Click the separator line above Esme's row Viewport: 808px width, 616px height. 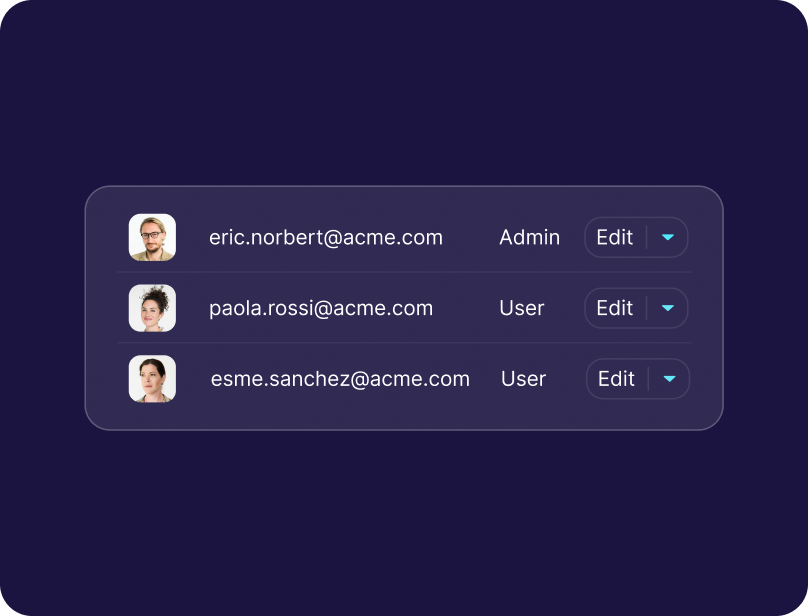pos(404,343)
